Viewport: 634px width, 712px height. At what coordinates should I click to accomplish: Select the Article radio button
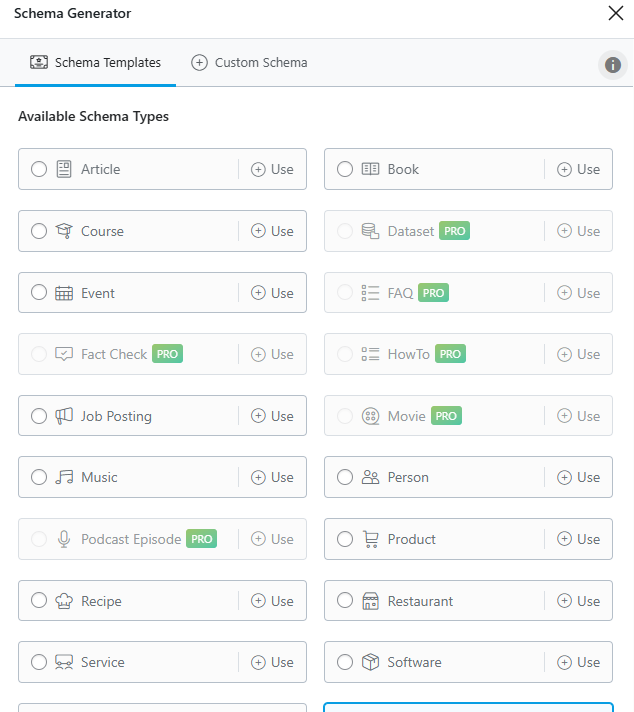pos(39,169)
